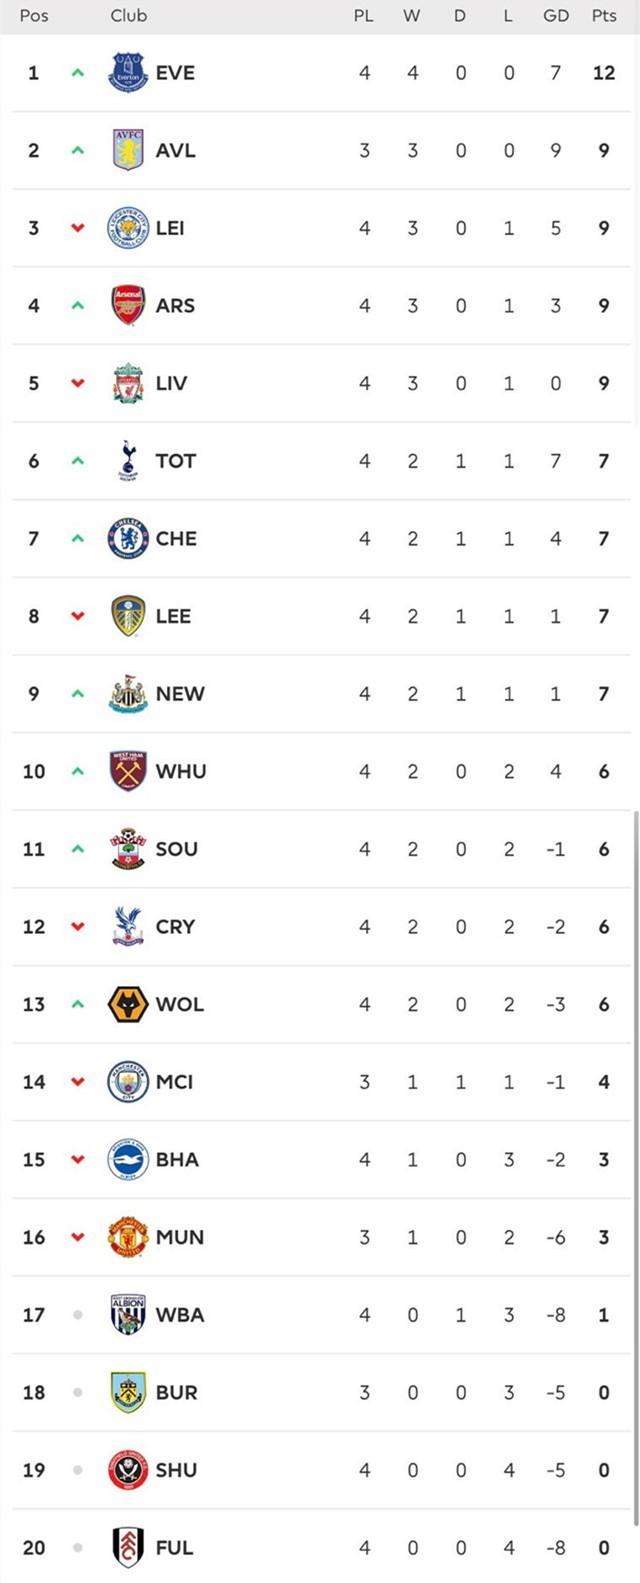This screenshot has width=640, height=1583.
Task: Select the Liverpool club badge
Action: tap(128, 383)
